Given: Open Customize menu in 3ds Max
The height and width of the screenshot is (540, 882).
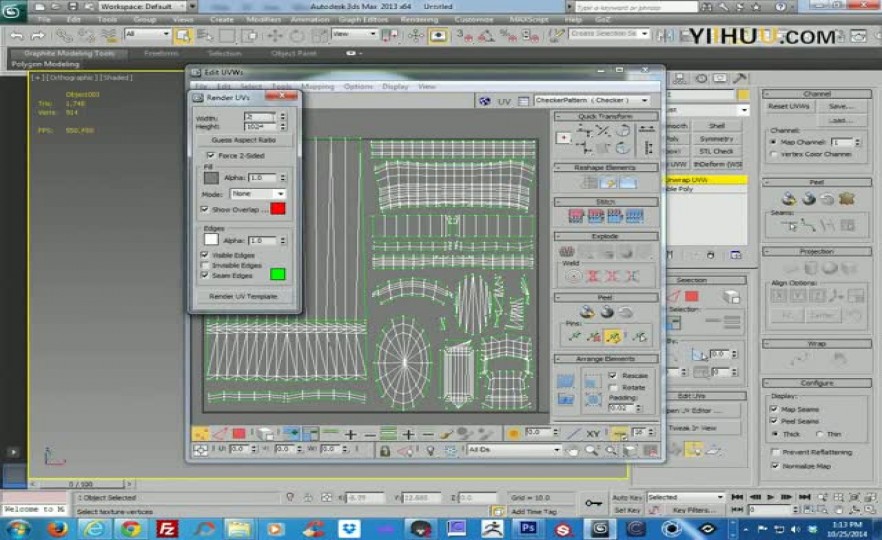Looking at the screenshot, I should (x=473, y=20).
